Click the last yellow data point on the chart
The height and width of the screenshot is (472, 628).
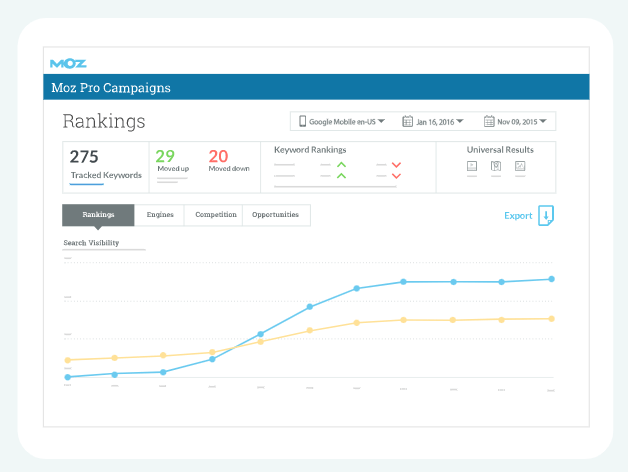point(551,318)
